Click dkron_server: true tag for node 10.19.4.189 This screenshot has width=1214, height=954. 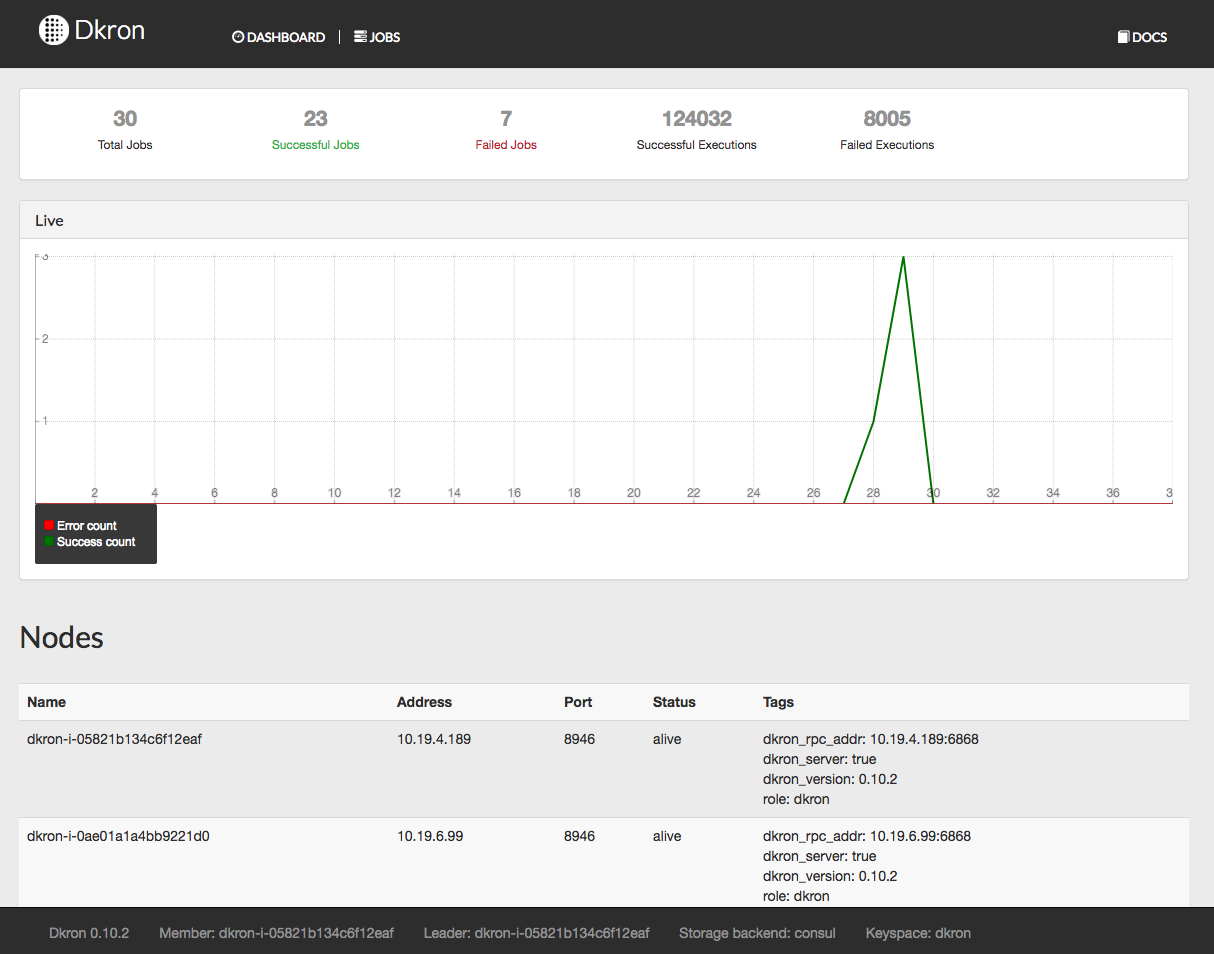coord(819,759)
